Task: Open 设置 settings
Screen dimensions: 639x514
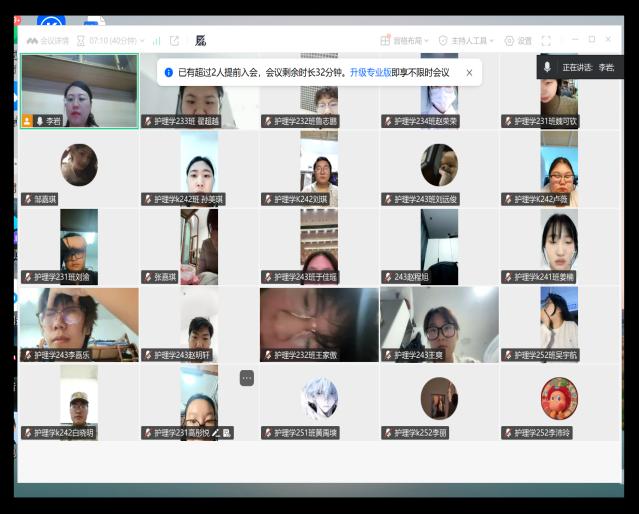Action: 518,41
